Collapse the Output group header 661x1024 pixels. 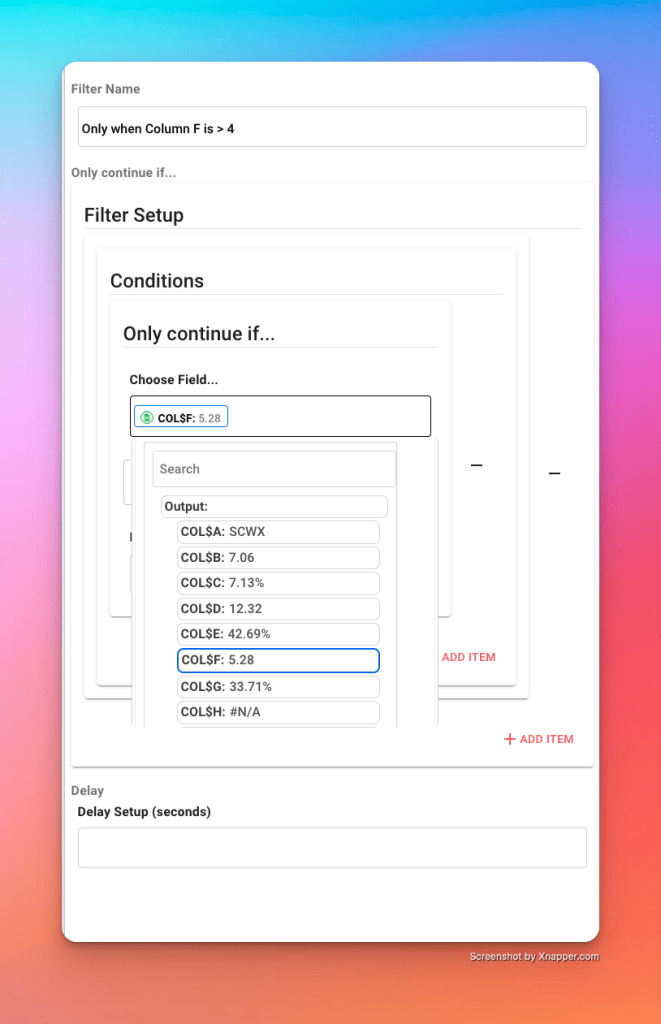[x=274, y=507]
